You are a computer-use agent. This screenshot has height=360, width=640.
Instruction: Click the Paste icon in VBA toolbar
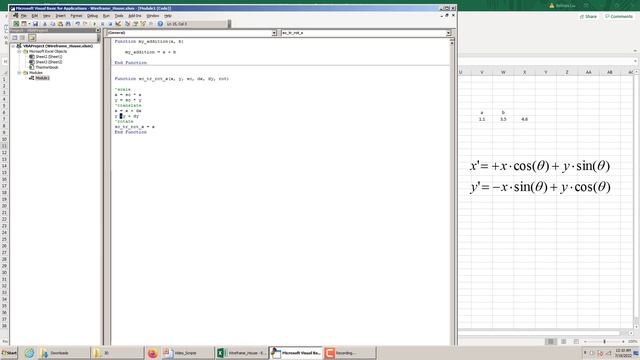[60, 24]
